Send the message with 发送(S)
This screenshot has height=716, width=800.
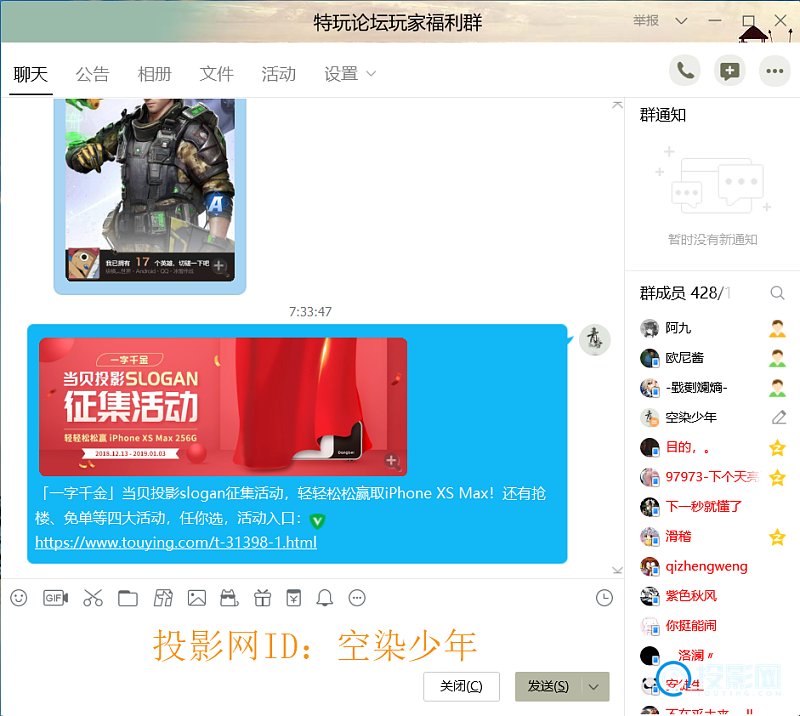548,686
